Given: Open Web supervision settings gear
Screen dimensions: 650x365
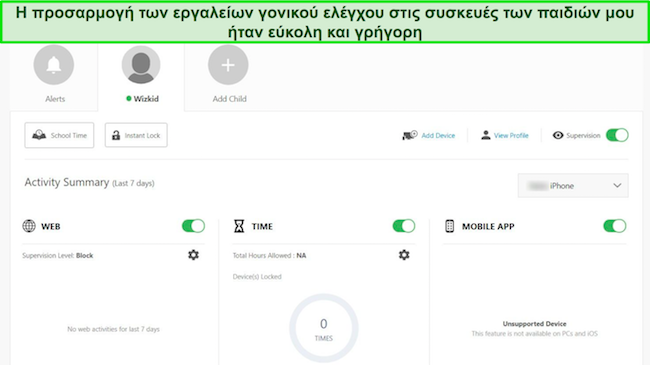Looking at the screenshot, I should pyautogui.click(x=193, y=255).
